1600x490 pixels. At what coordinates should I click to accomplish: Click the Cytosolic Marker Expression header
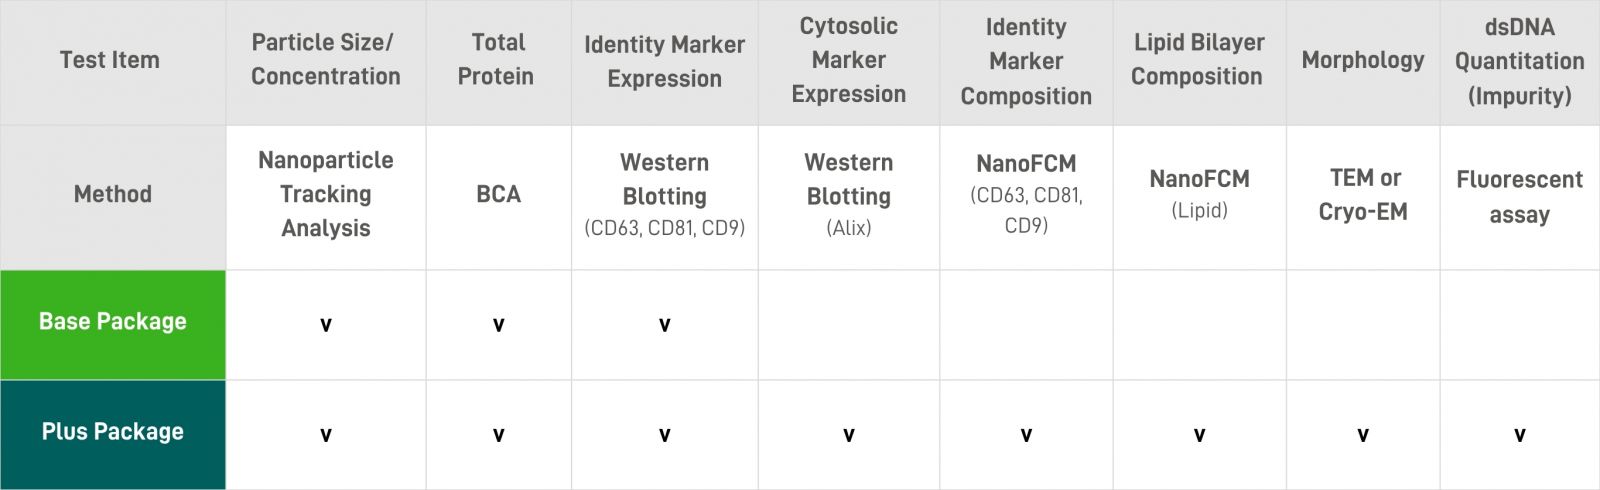tap(849, 62)
